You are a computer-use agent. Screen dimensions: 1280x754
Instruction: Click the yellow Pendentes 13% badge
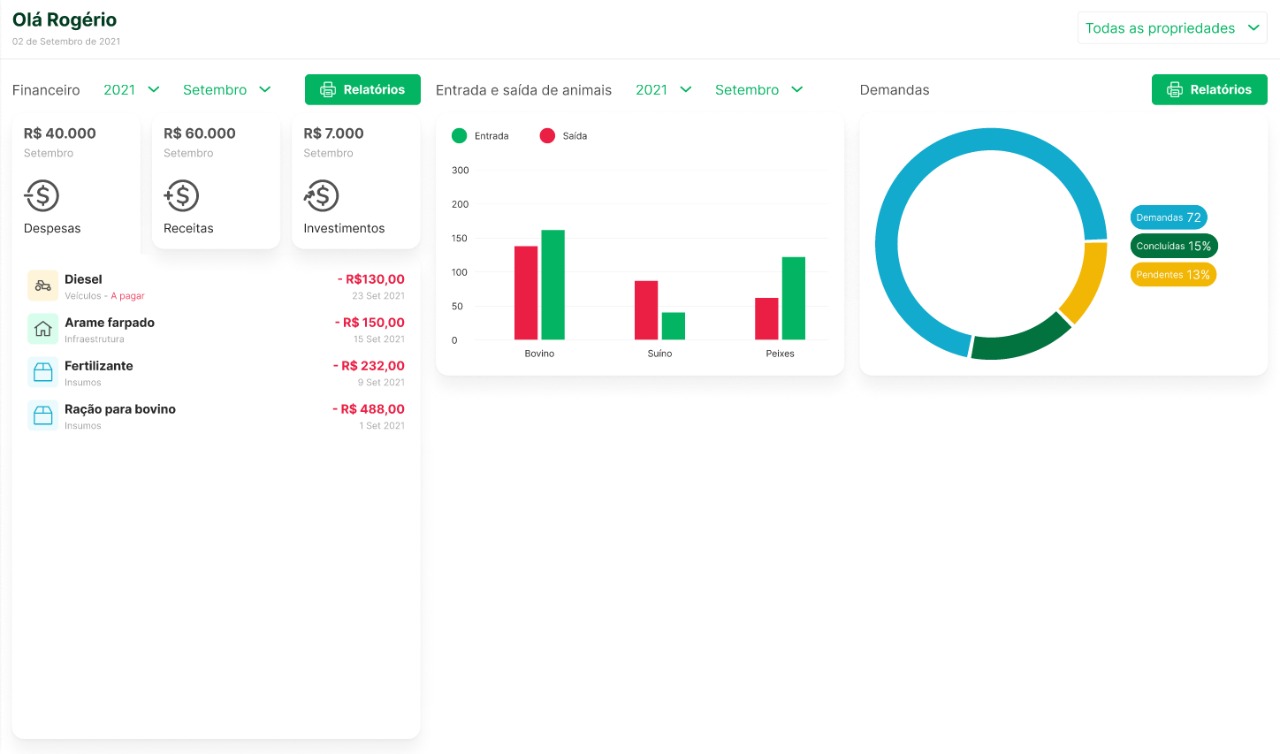[1173, 274]
